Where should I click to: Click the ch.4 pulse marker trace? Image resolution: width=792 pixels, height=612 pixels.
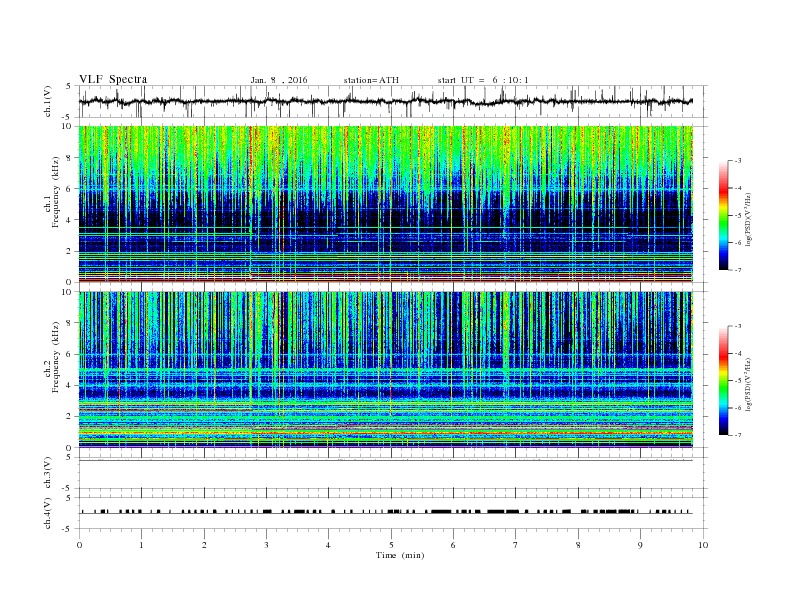click(385, 512)
